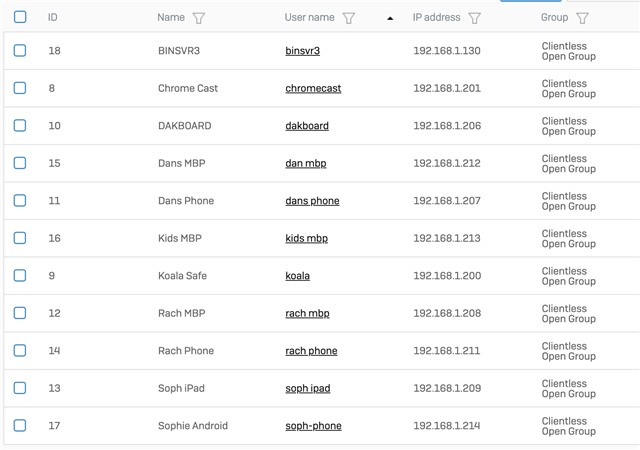
Task: Open the Group column filter icon
Action: (x=582, y=18)
